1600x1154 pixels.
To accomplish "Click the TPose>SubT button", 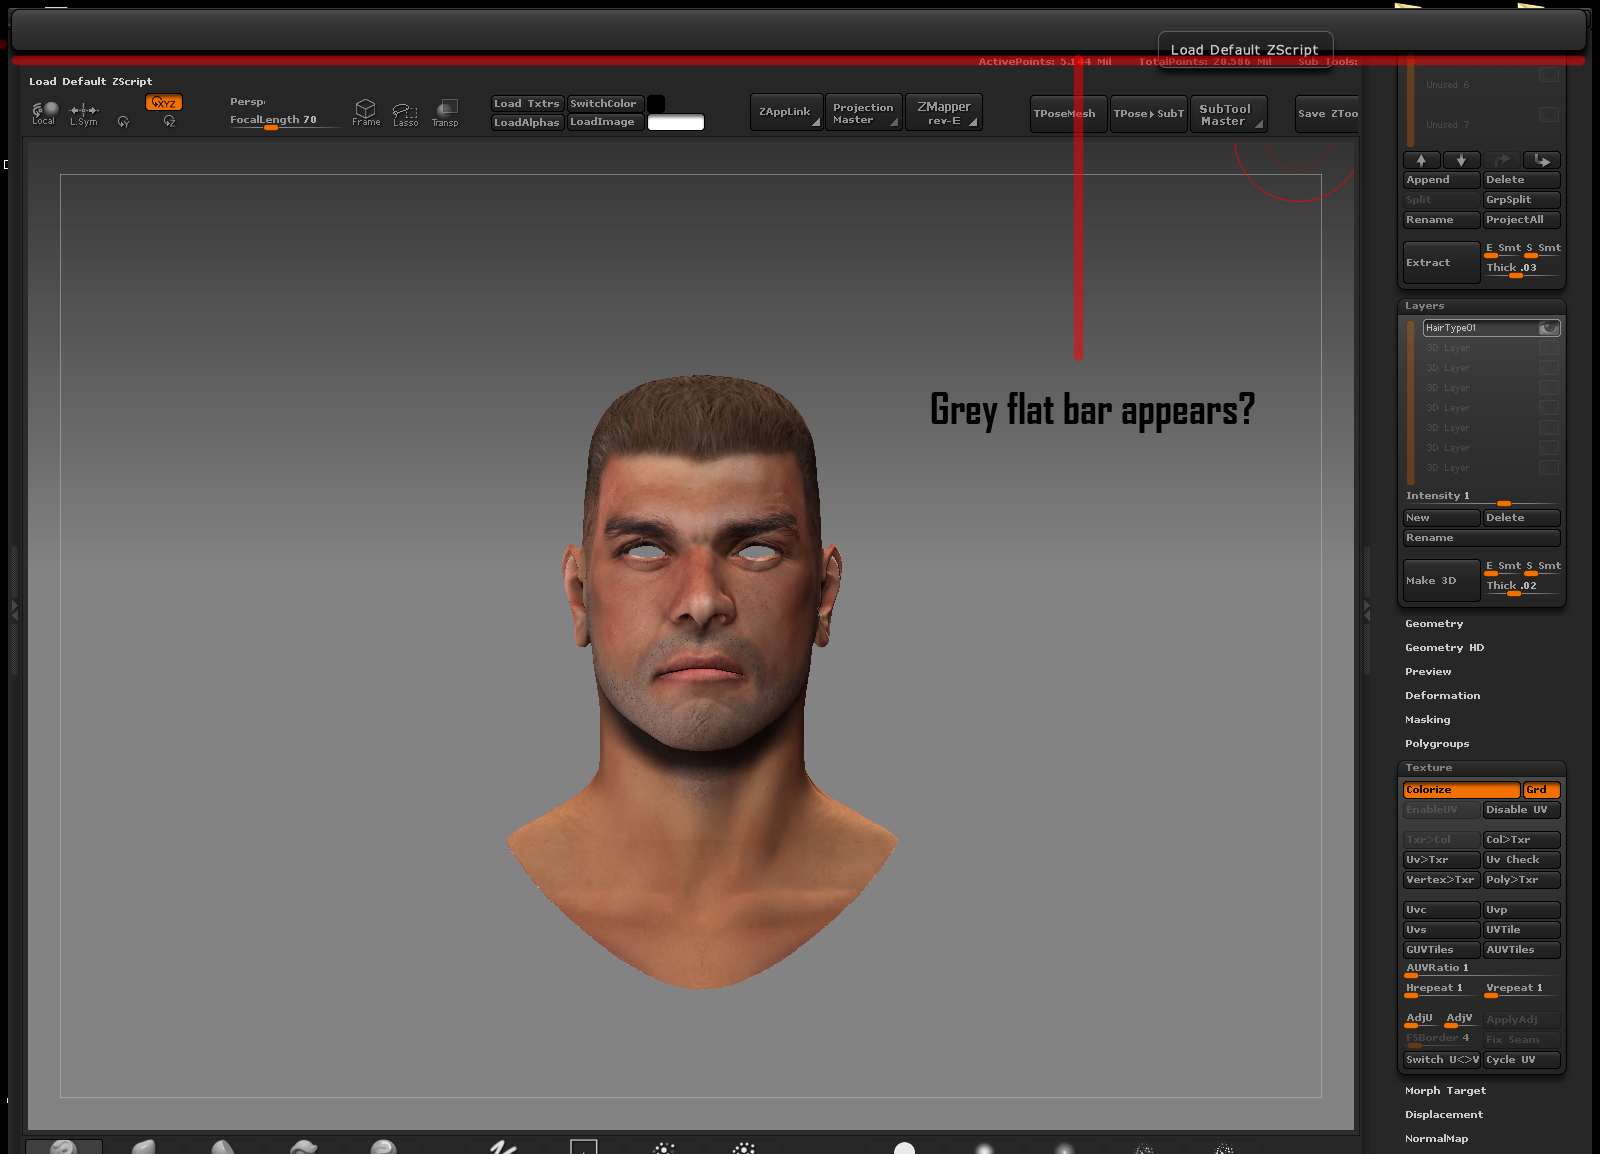I will point(1148,114).
